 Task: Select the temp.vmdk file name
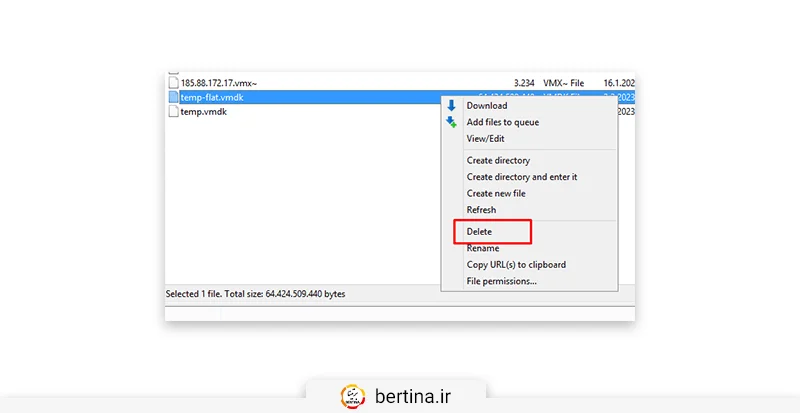coord(203,112)
